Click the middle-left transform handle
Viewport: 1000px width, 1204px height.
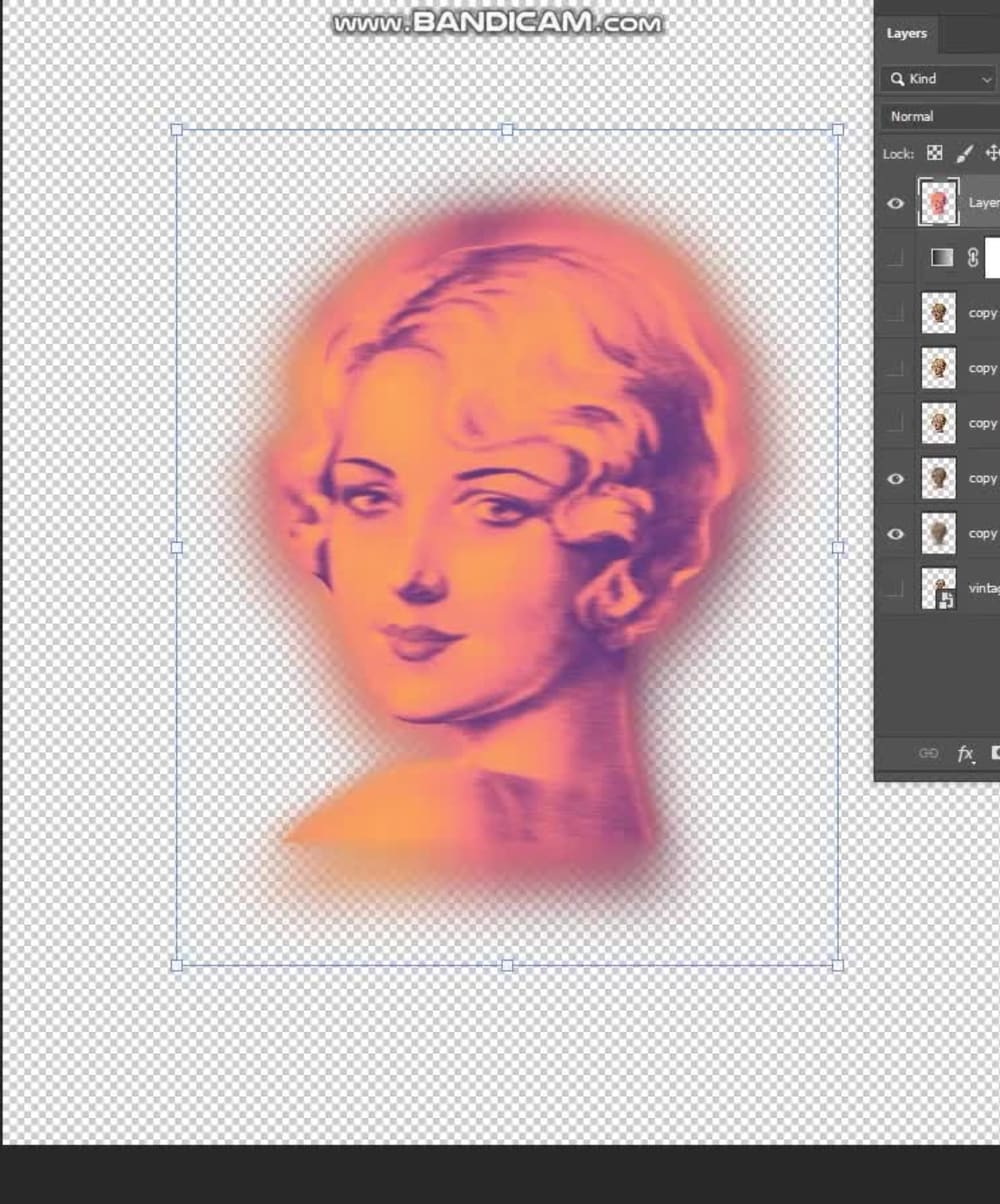coord(177,547)
